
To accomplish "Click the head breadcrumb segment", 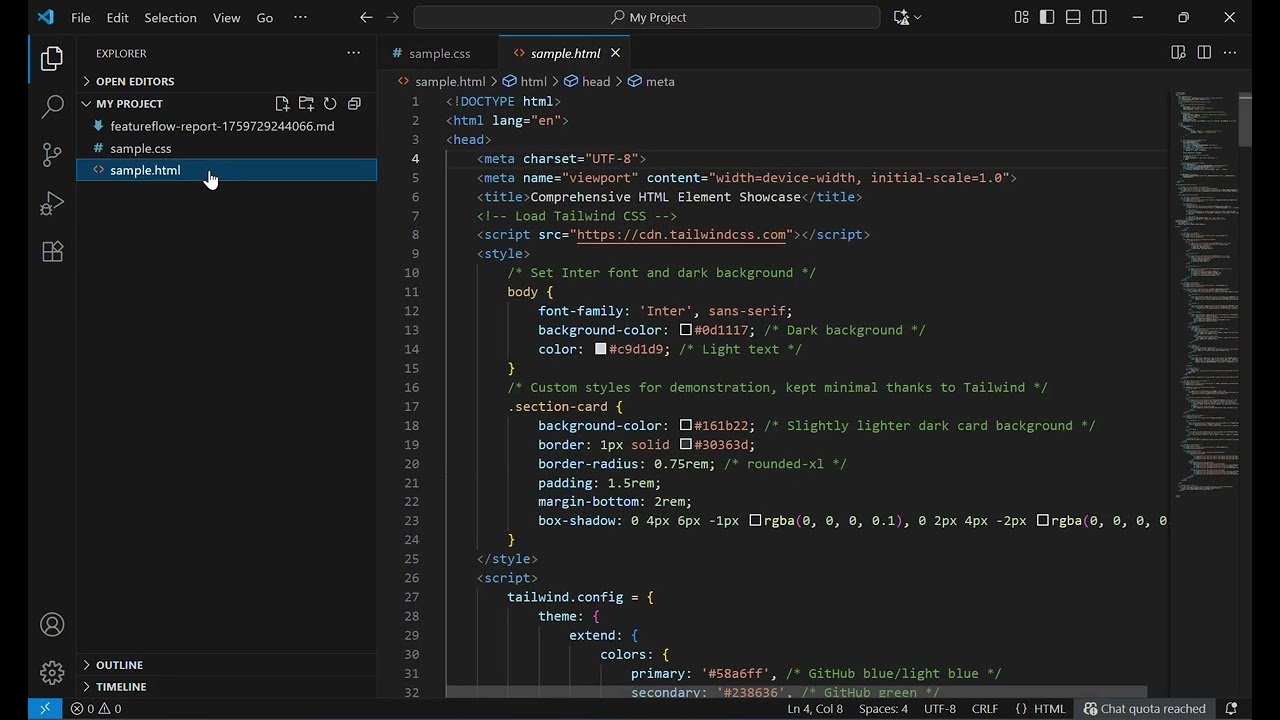I will [x=587, y=82].
